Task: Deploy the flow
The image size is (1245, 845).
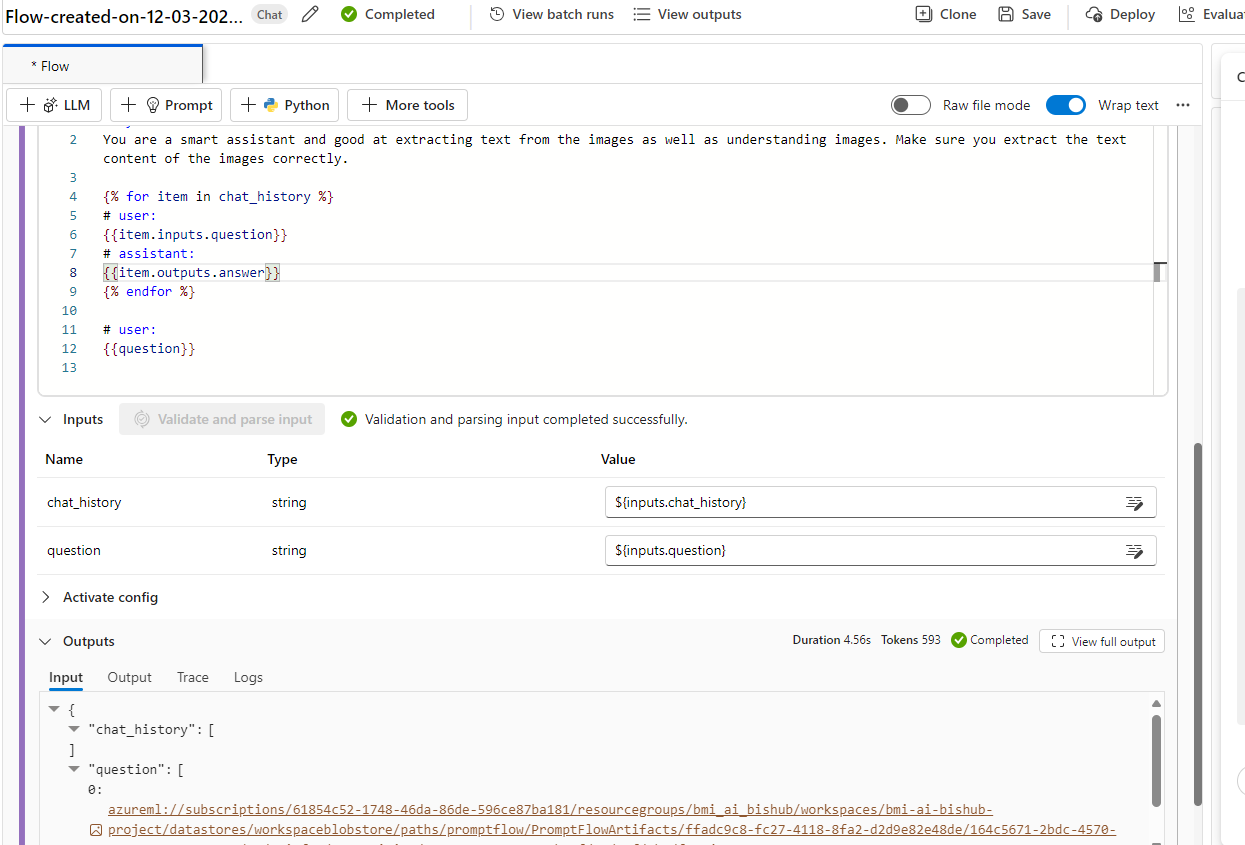Action: pyautogui.click(x=1120, y=14)
